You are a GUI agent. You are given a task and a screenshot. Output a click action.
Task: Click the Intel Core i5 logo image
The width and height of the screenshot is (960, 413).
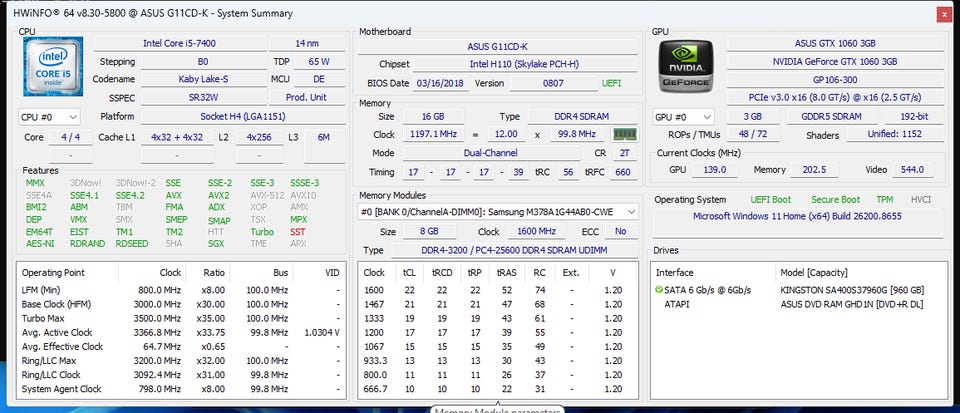[53, 66]
